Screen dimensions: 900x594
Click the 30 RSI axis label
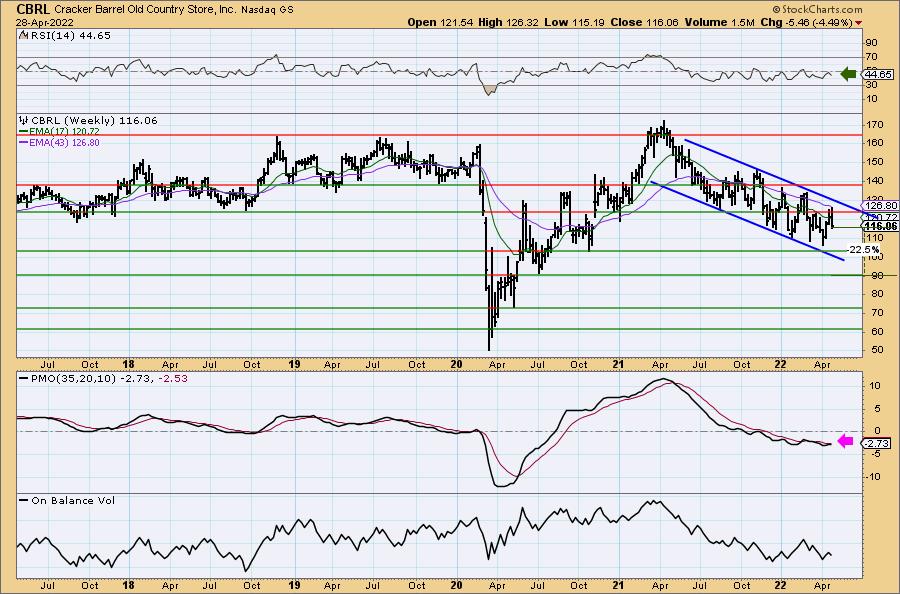(x=872, y=85)
